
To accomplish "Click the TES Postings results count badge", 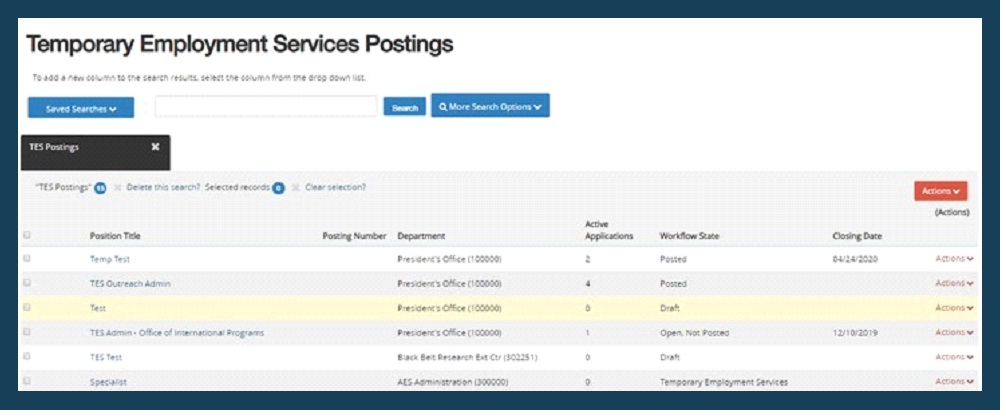I will 100,188.
